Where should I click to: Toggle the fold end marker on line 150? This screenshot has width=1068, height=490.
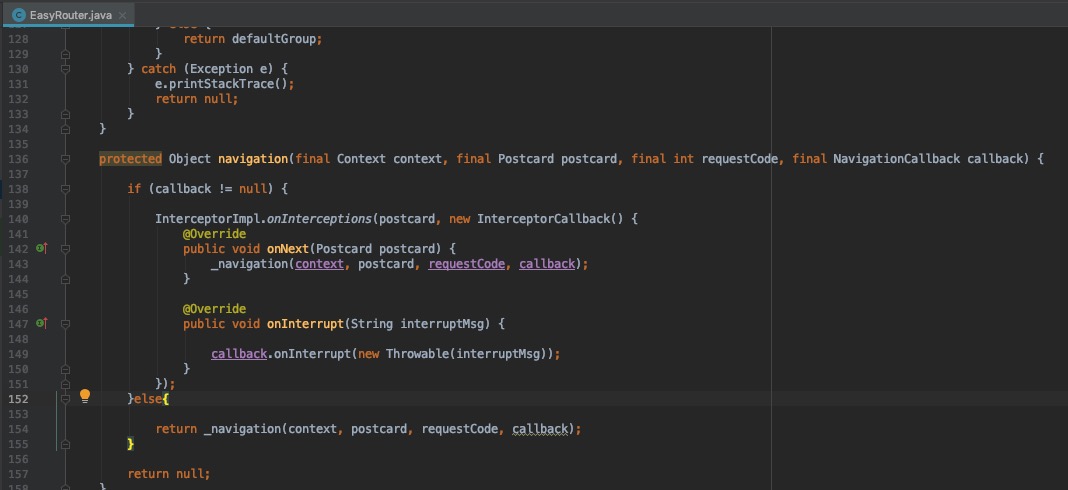[x=65, y=369]
